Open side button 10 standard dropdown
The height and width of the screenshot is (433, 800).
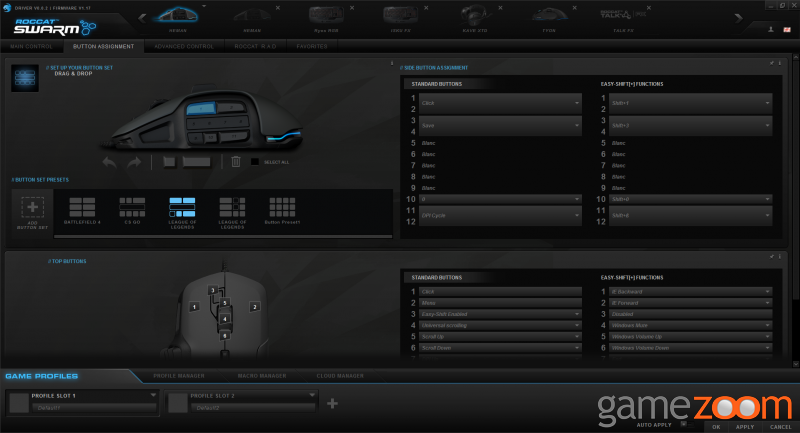pyautogui.click(x=500, y=199)
